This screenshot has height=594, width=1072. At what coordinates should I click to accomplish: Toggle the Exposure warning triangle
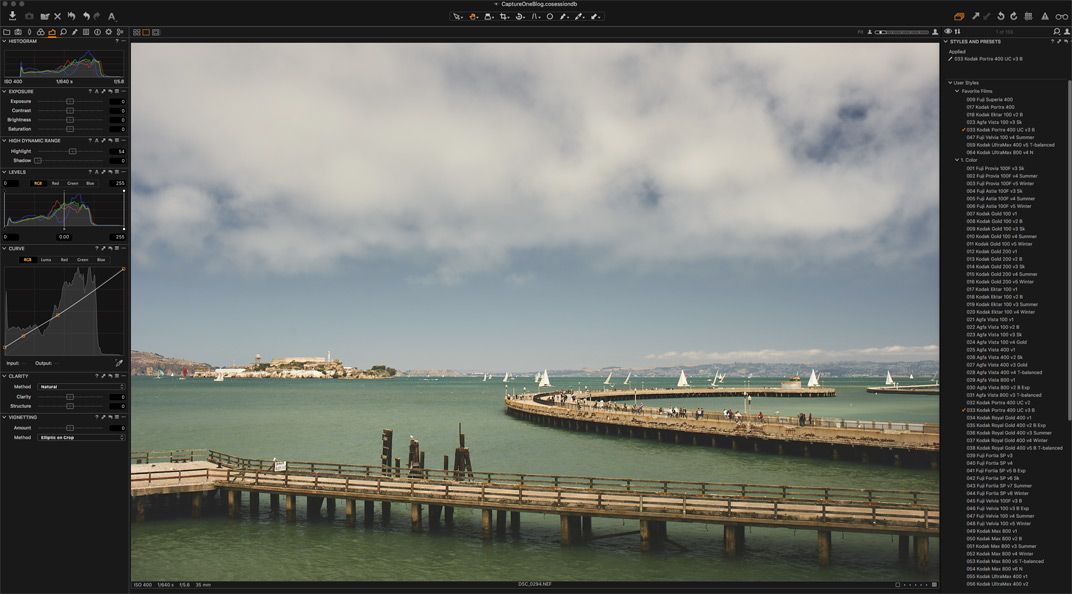(1045, 16)
